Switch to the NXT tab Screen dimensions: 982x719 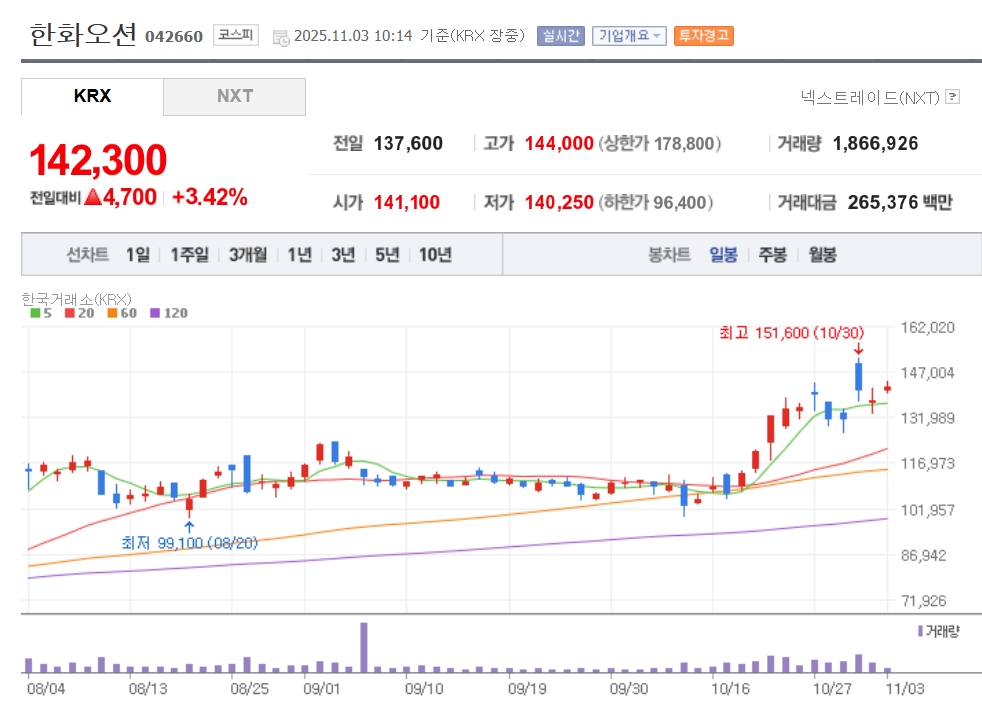[x=235, y=96]
